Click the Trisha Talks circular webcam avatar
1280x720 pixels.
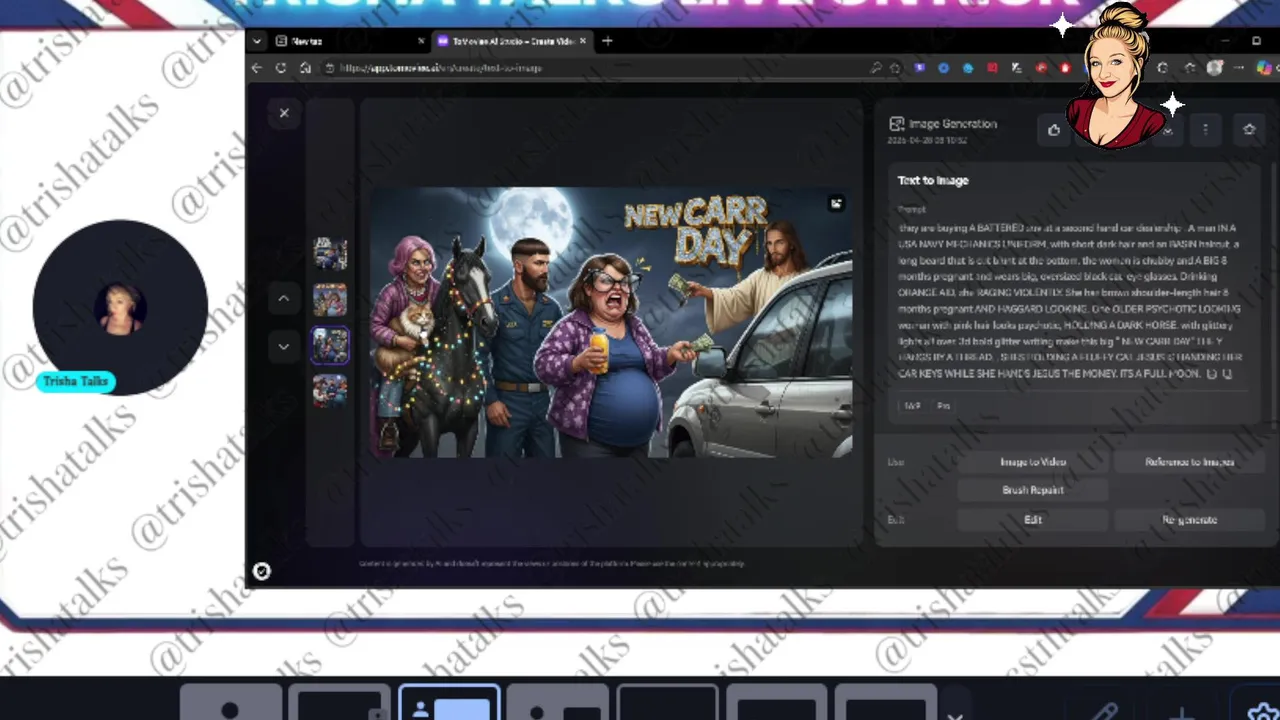[120, 307]
